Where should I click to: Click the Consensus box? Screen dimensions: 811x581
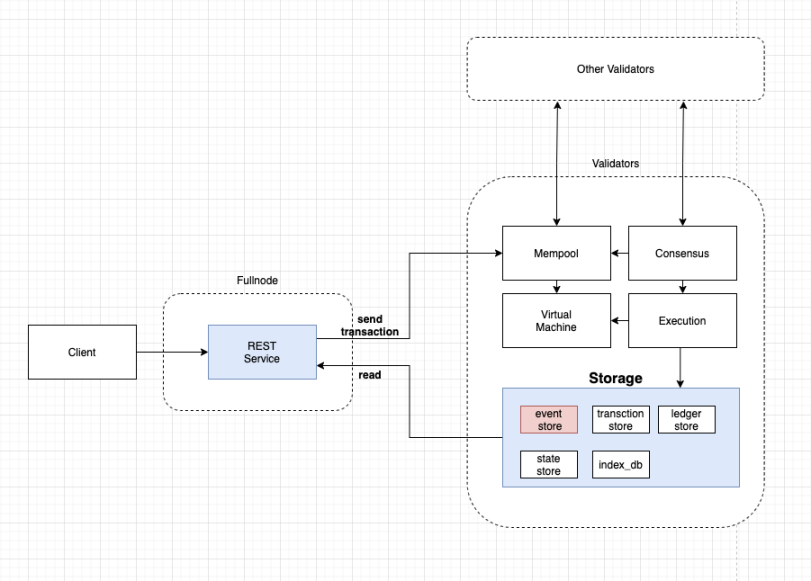[x=682, y=253]
